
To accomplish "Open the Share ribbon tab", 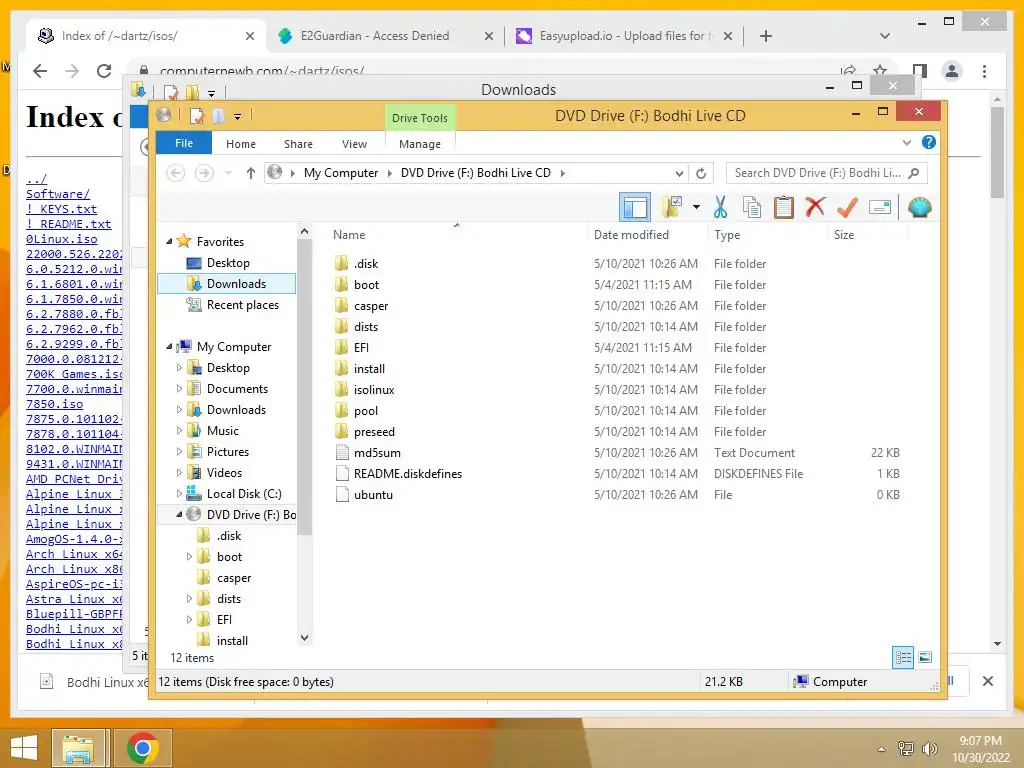I will [298, 144].
